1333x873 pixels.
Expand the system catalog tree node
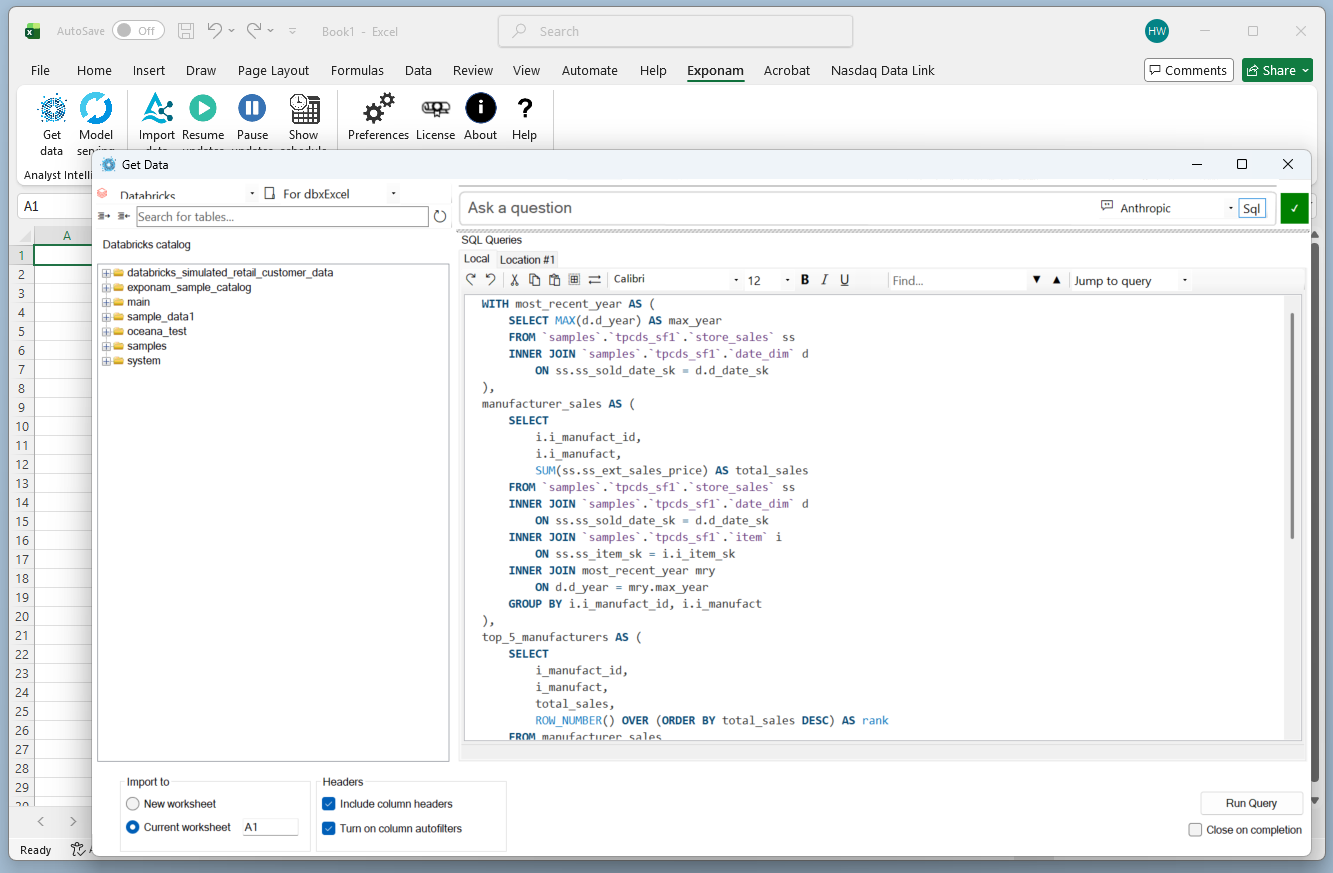tap(106, 361)
